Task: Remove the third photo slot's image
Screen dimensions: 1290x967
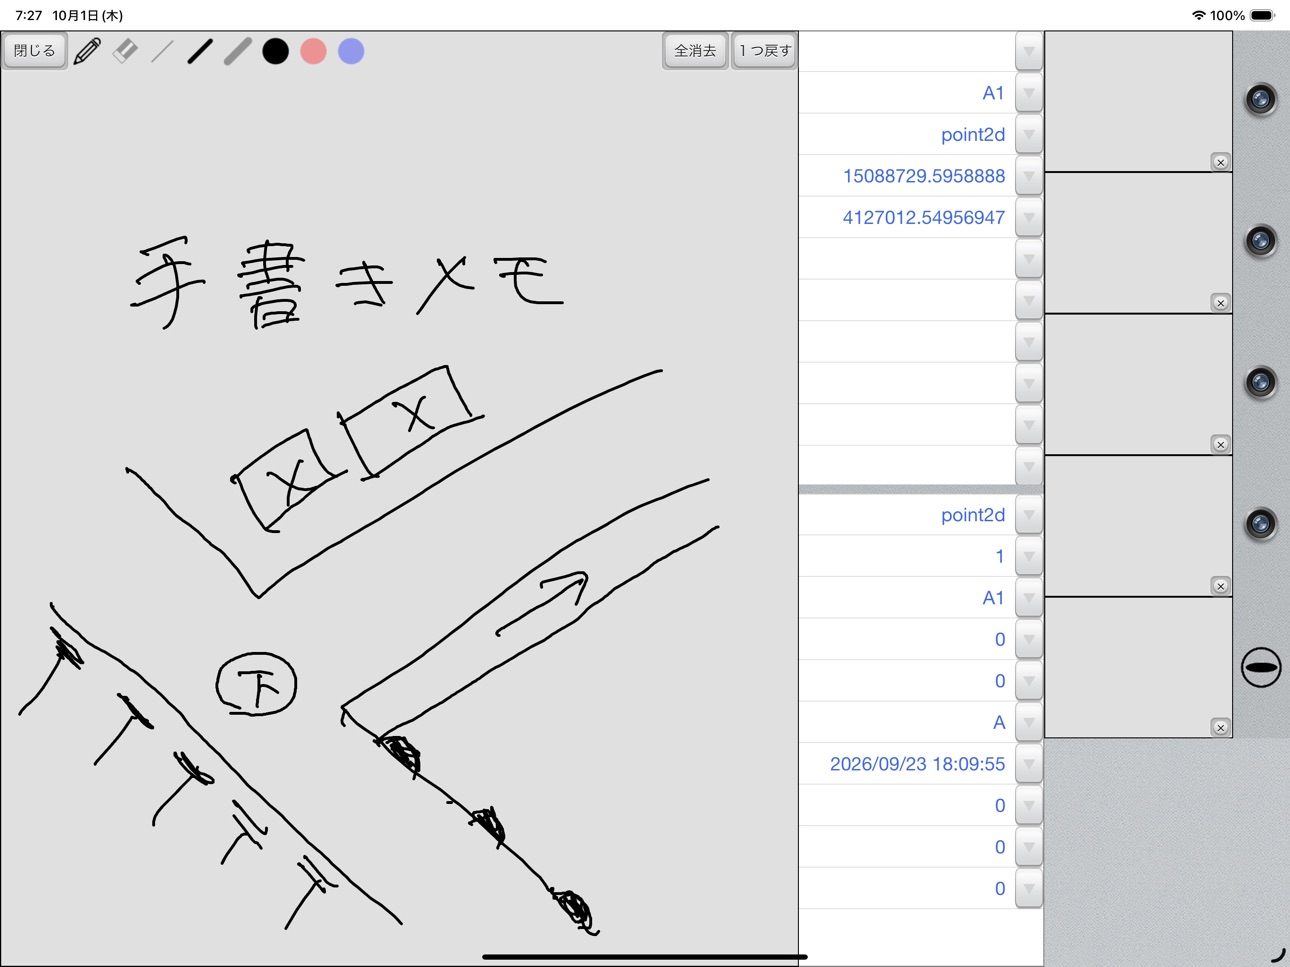Action: 1220,444
